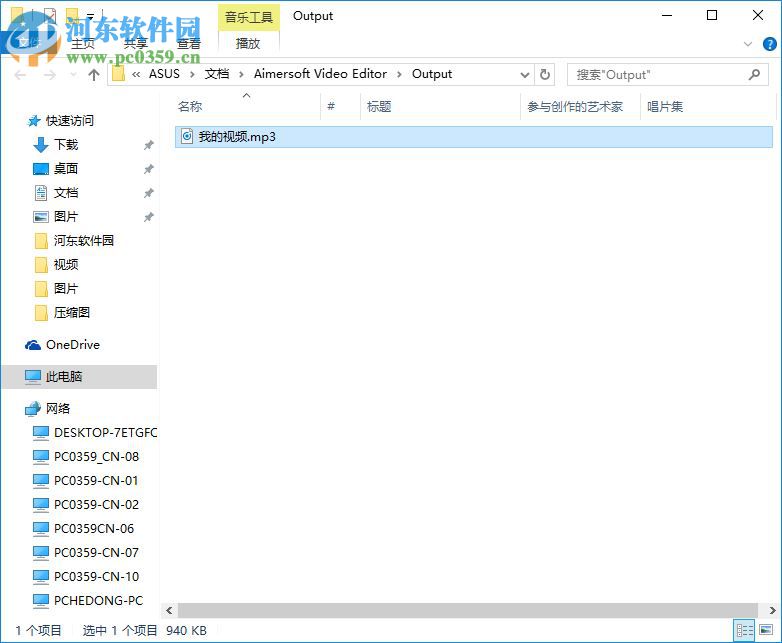Open network computer PC0359-CN-01
Screen dimensions: 782x643
tap(96, 480)
